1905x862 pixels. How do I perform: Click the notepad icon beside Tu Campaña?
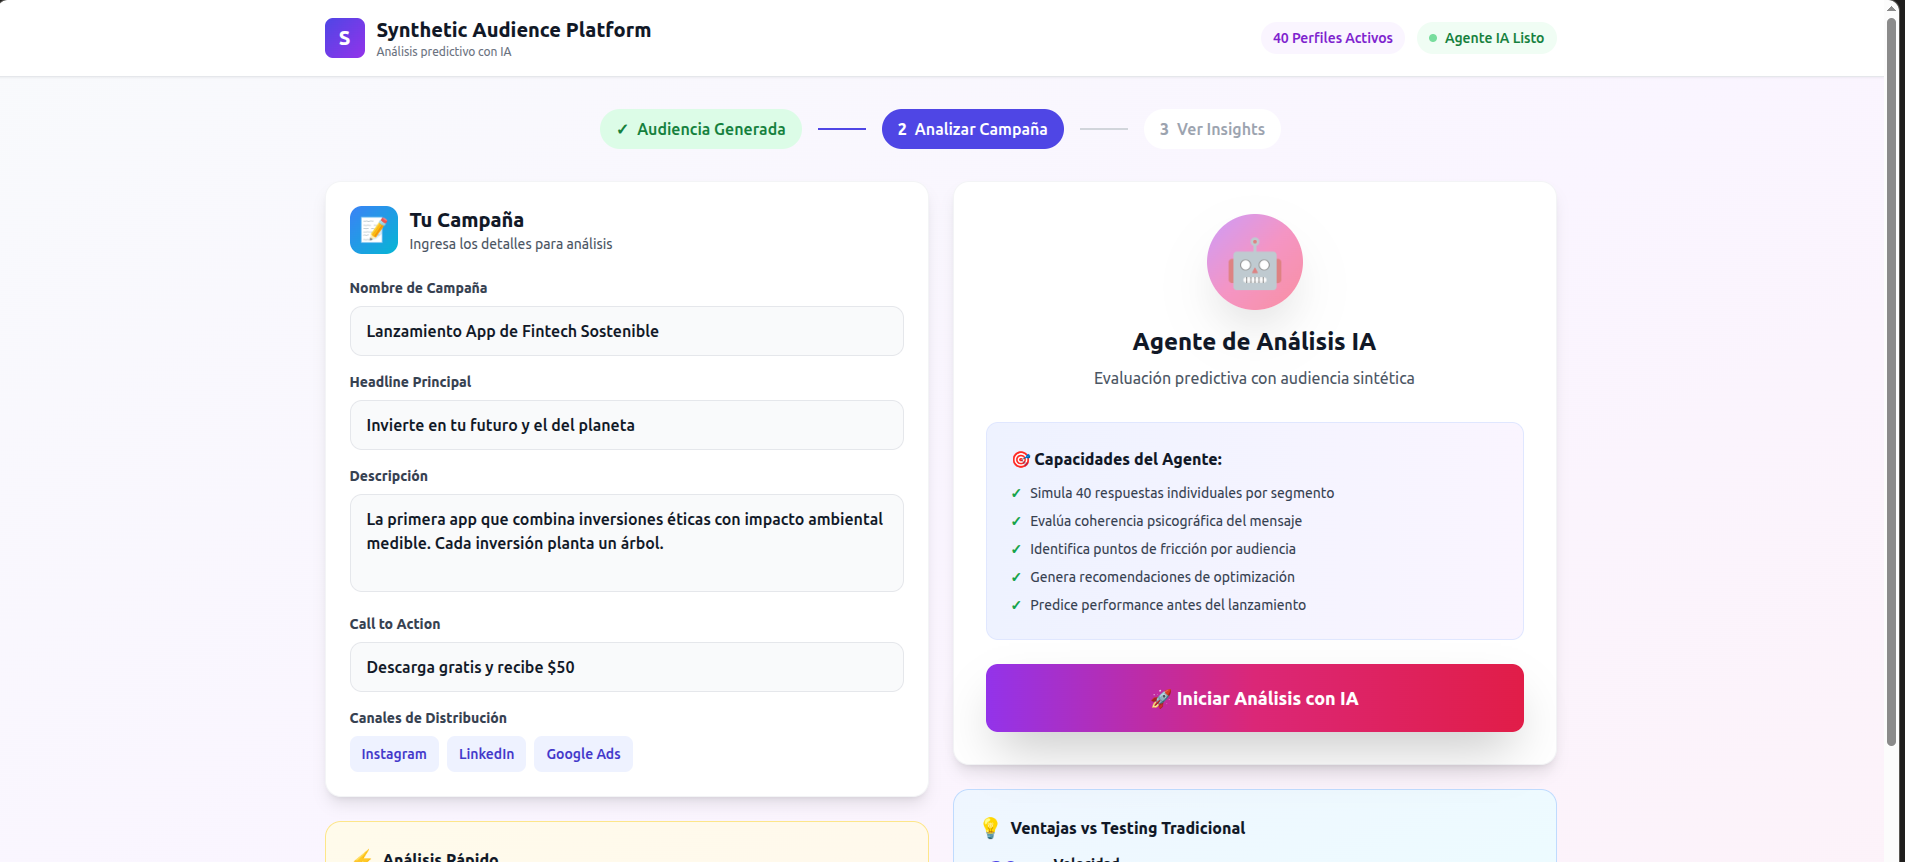pyautogui.click(x=373, y=230)
